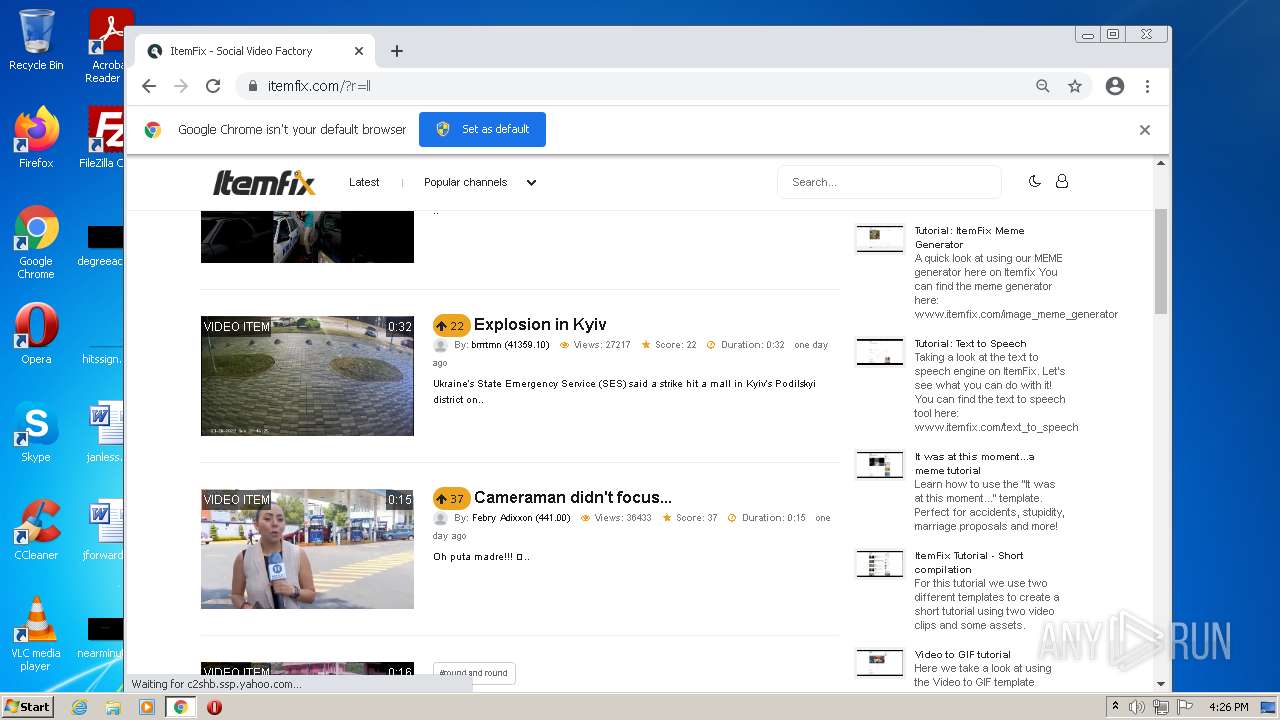The width and height of the screenshot is (1280, 720).
Task: Launch Internet Explorer from taskbar
Action: 79,707
